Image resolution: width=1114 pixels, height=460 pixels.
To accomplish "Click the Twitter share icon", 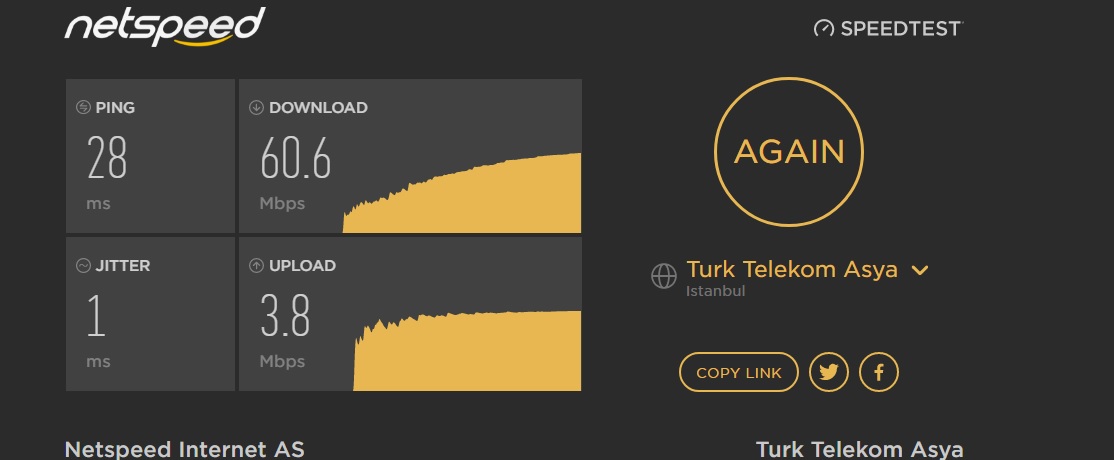I will point(828,372).
